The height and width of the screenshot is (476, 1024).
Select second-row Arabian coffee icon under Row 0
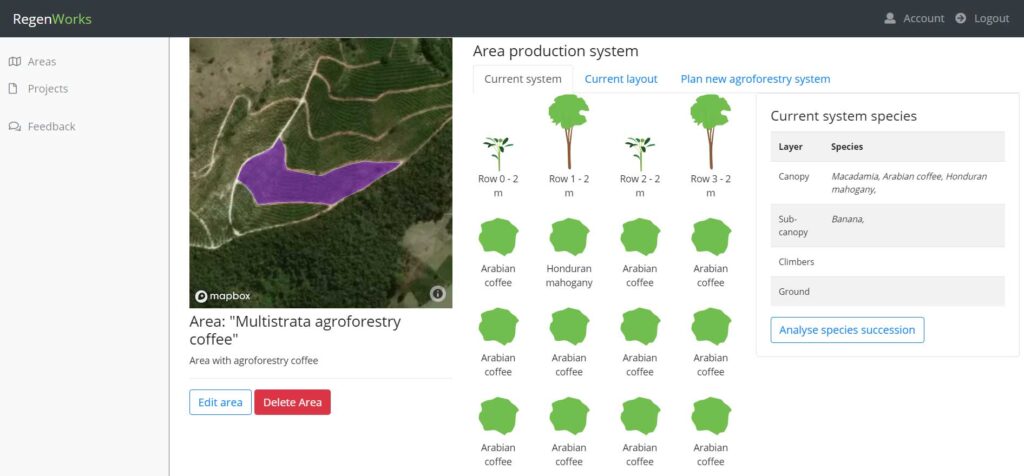pyautogui.click(x=498, y=326)
